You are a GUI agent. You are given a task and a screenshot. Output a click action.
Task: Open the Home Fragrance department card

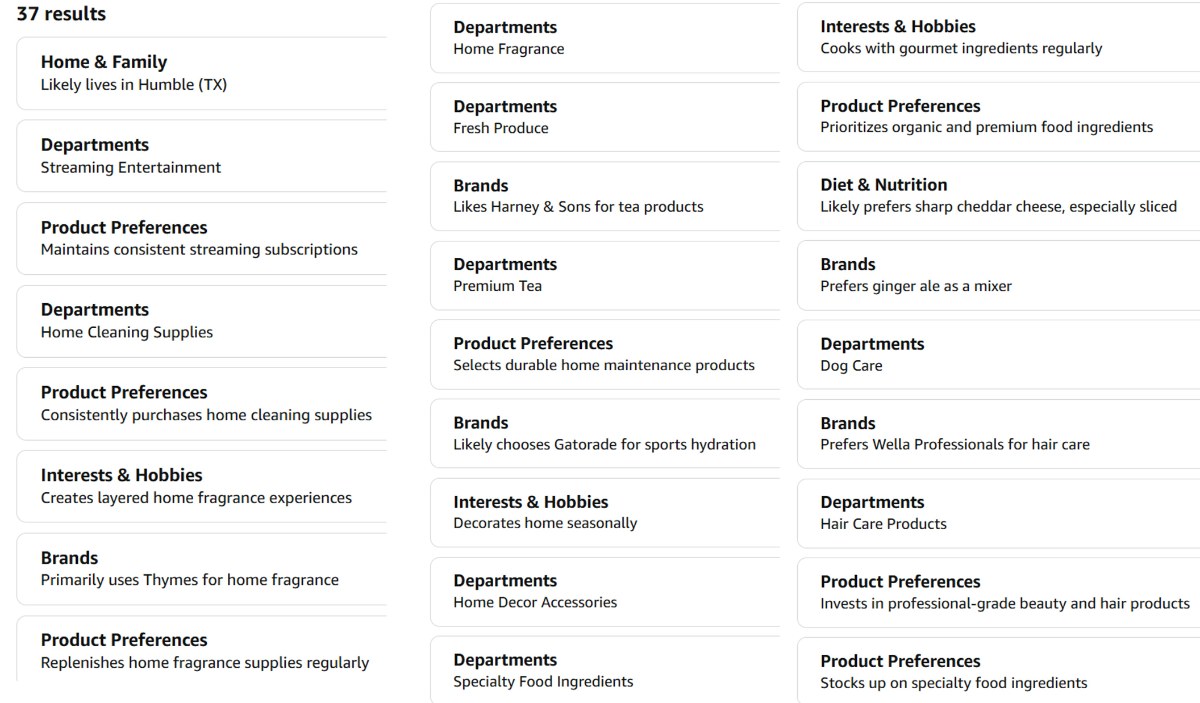pyautogui.click(x=605, y=38)
